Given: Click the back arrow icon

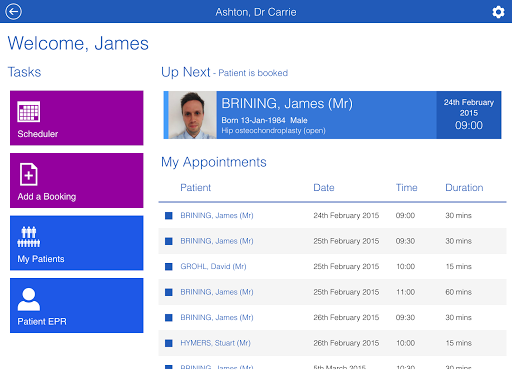Looking at the screenshot, I should coord(13,12).
